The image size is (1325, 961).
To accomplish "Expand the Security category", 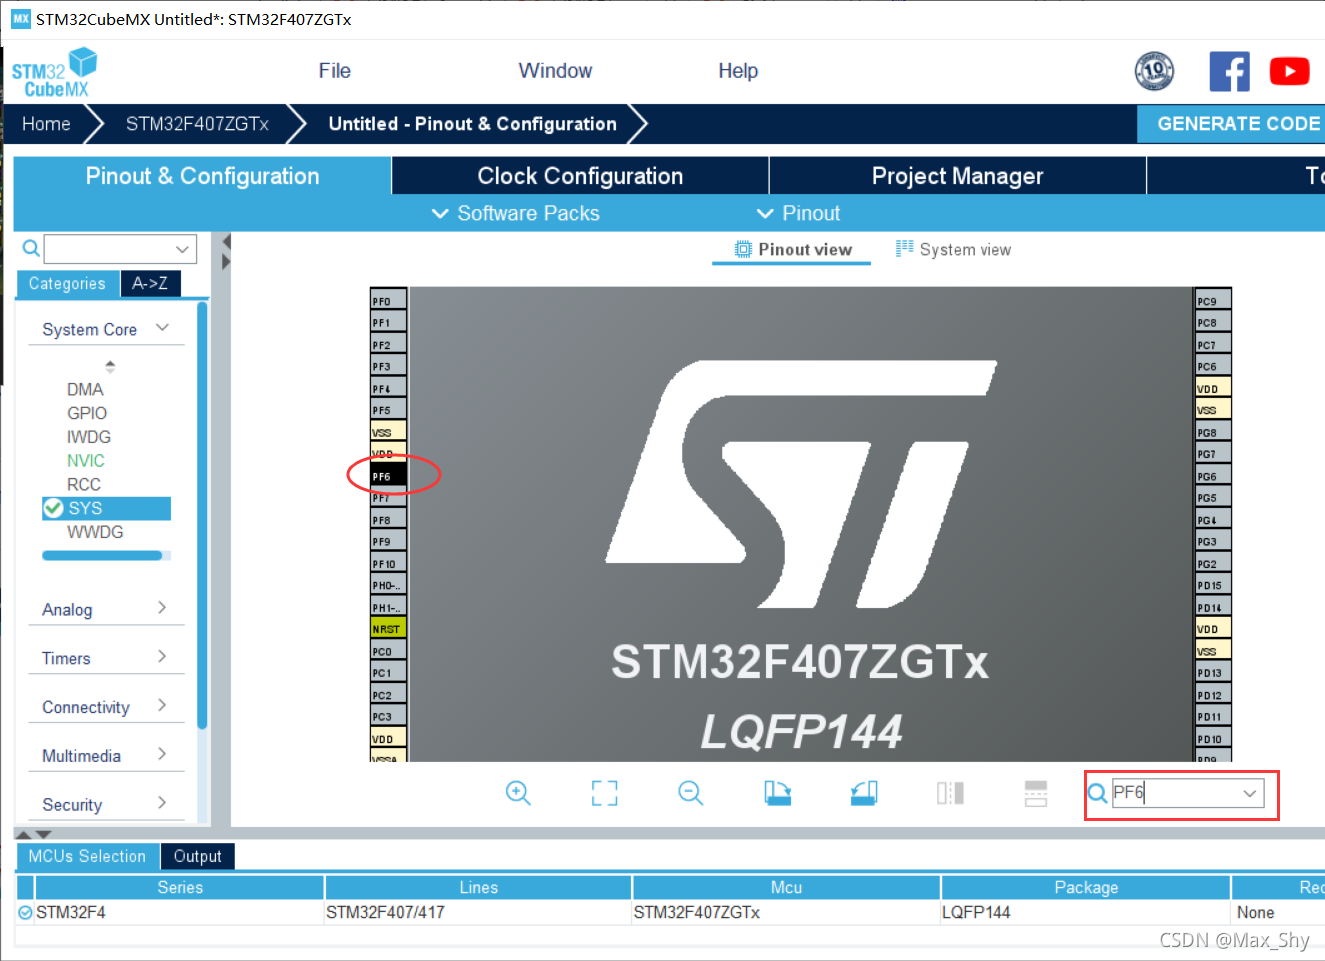I will click(x=162, y=803).
